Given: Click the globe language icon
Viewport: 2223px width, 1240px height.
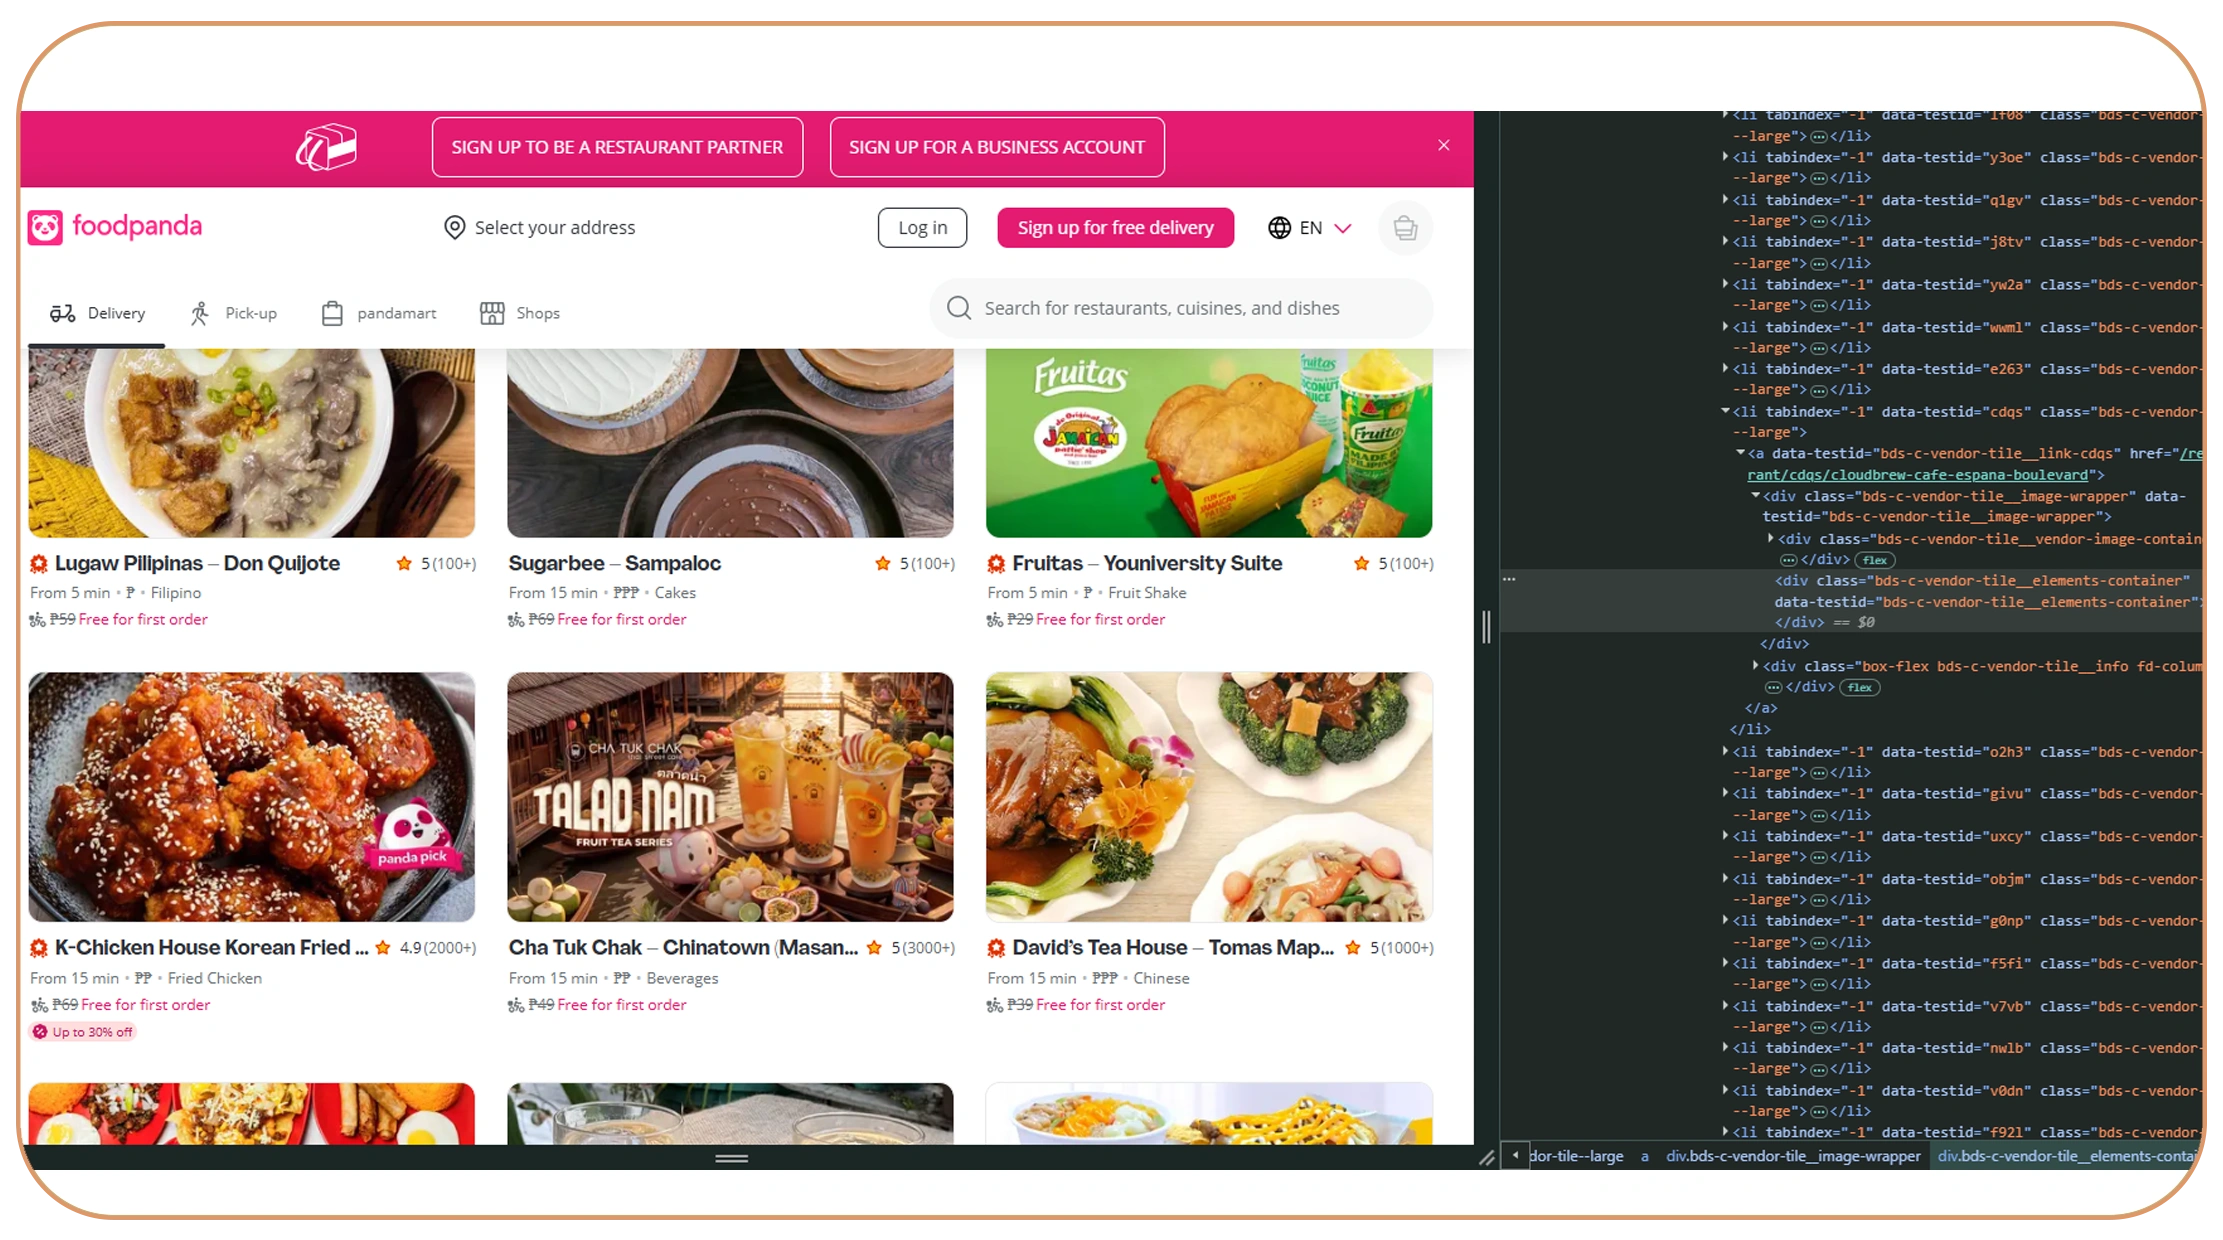Looking at the screenshot, I should coord(1279,228).
